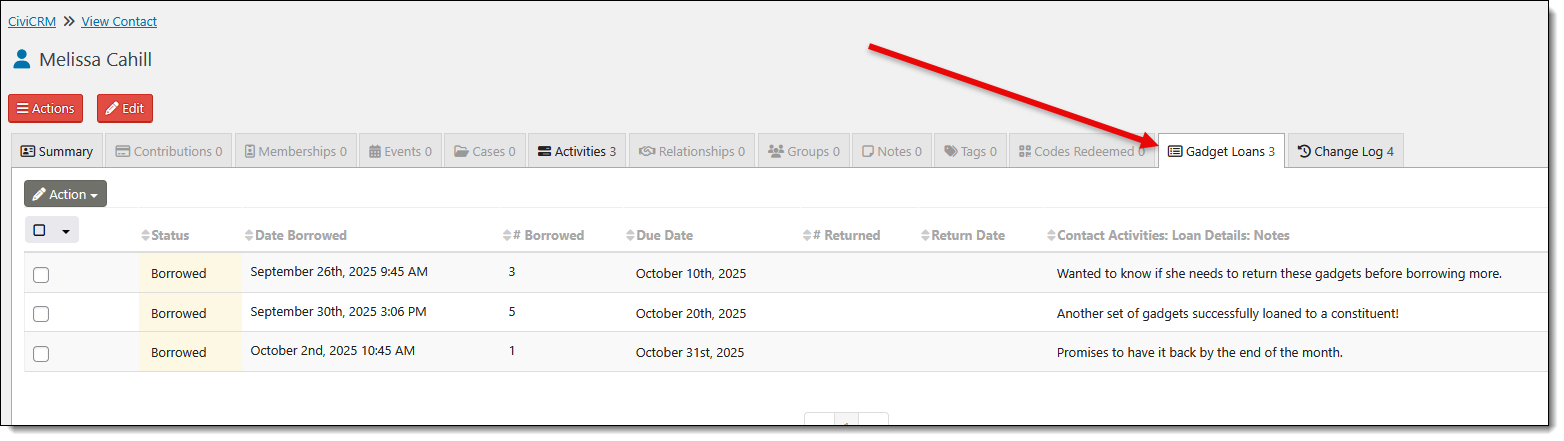Sort by Return Date column
The height and width of the screenshot is (441, 1564).
click(926, 236)
